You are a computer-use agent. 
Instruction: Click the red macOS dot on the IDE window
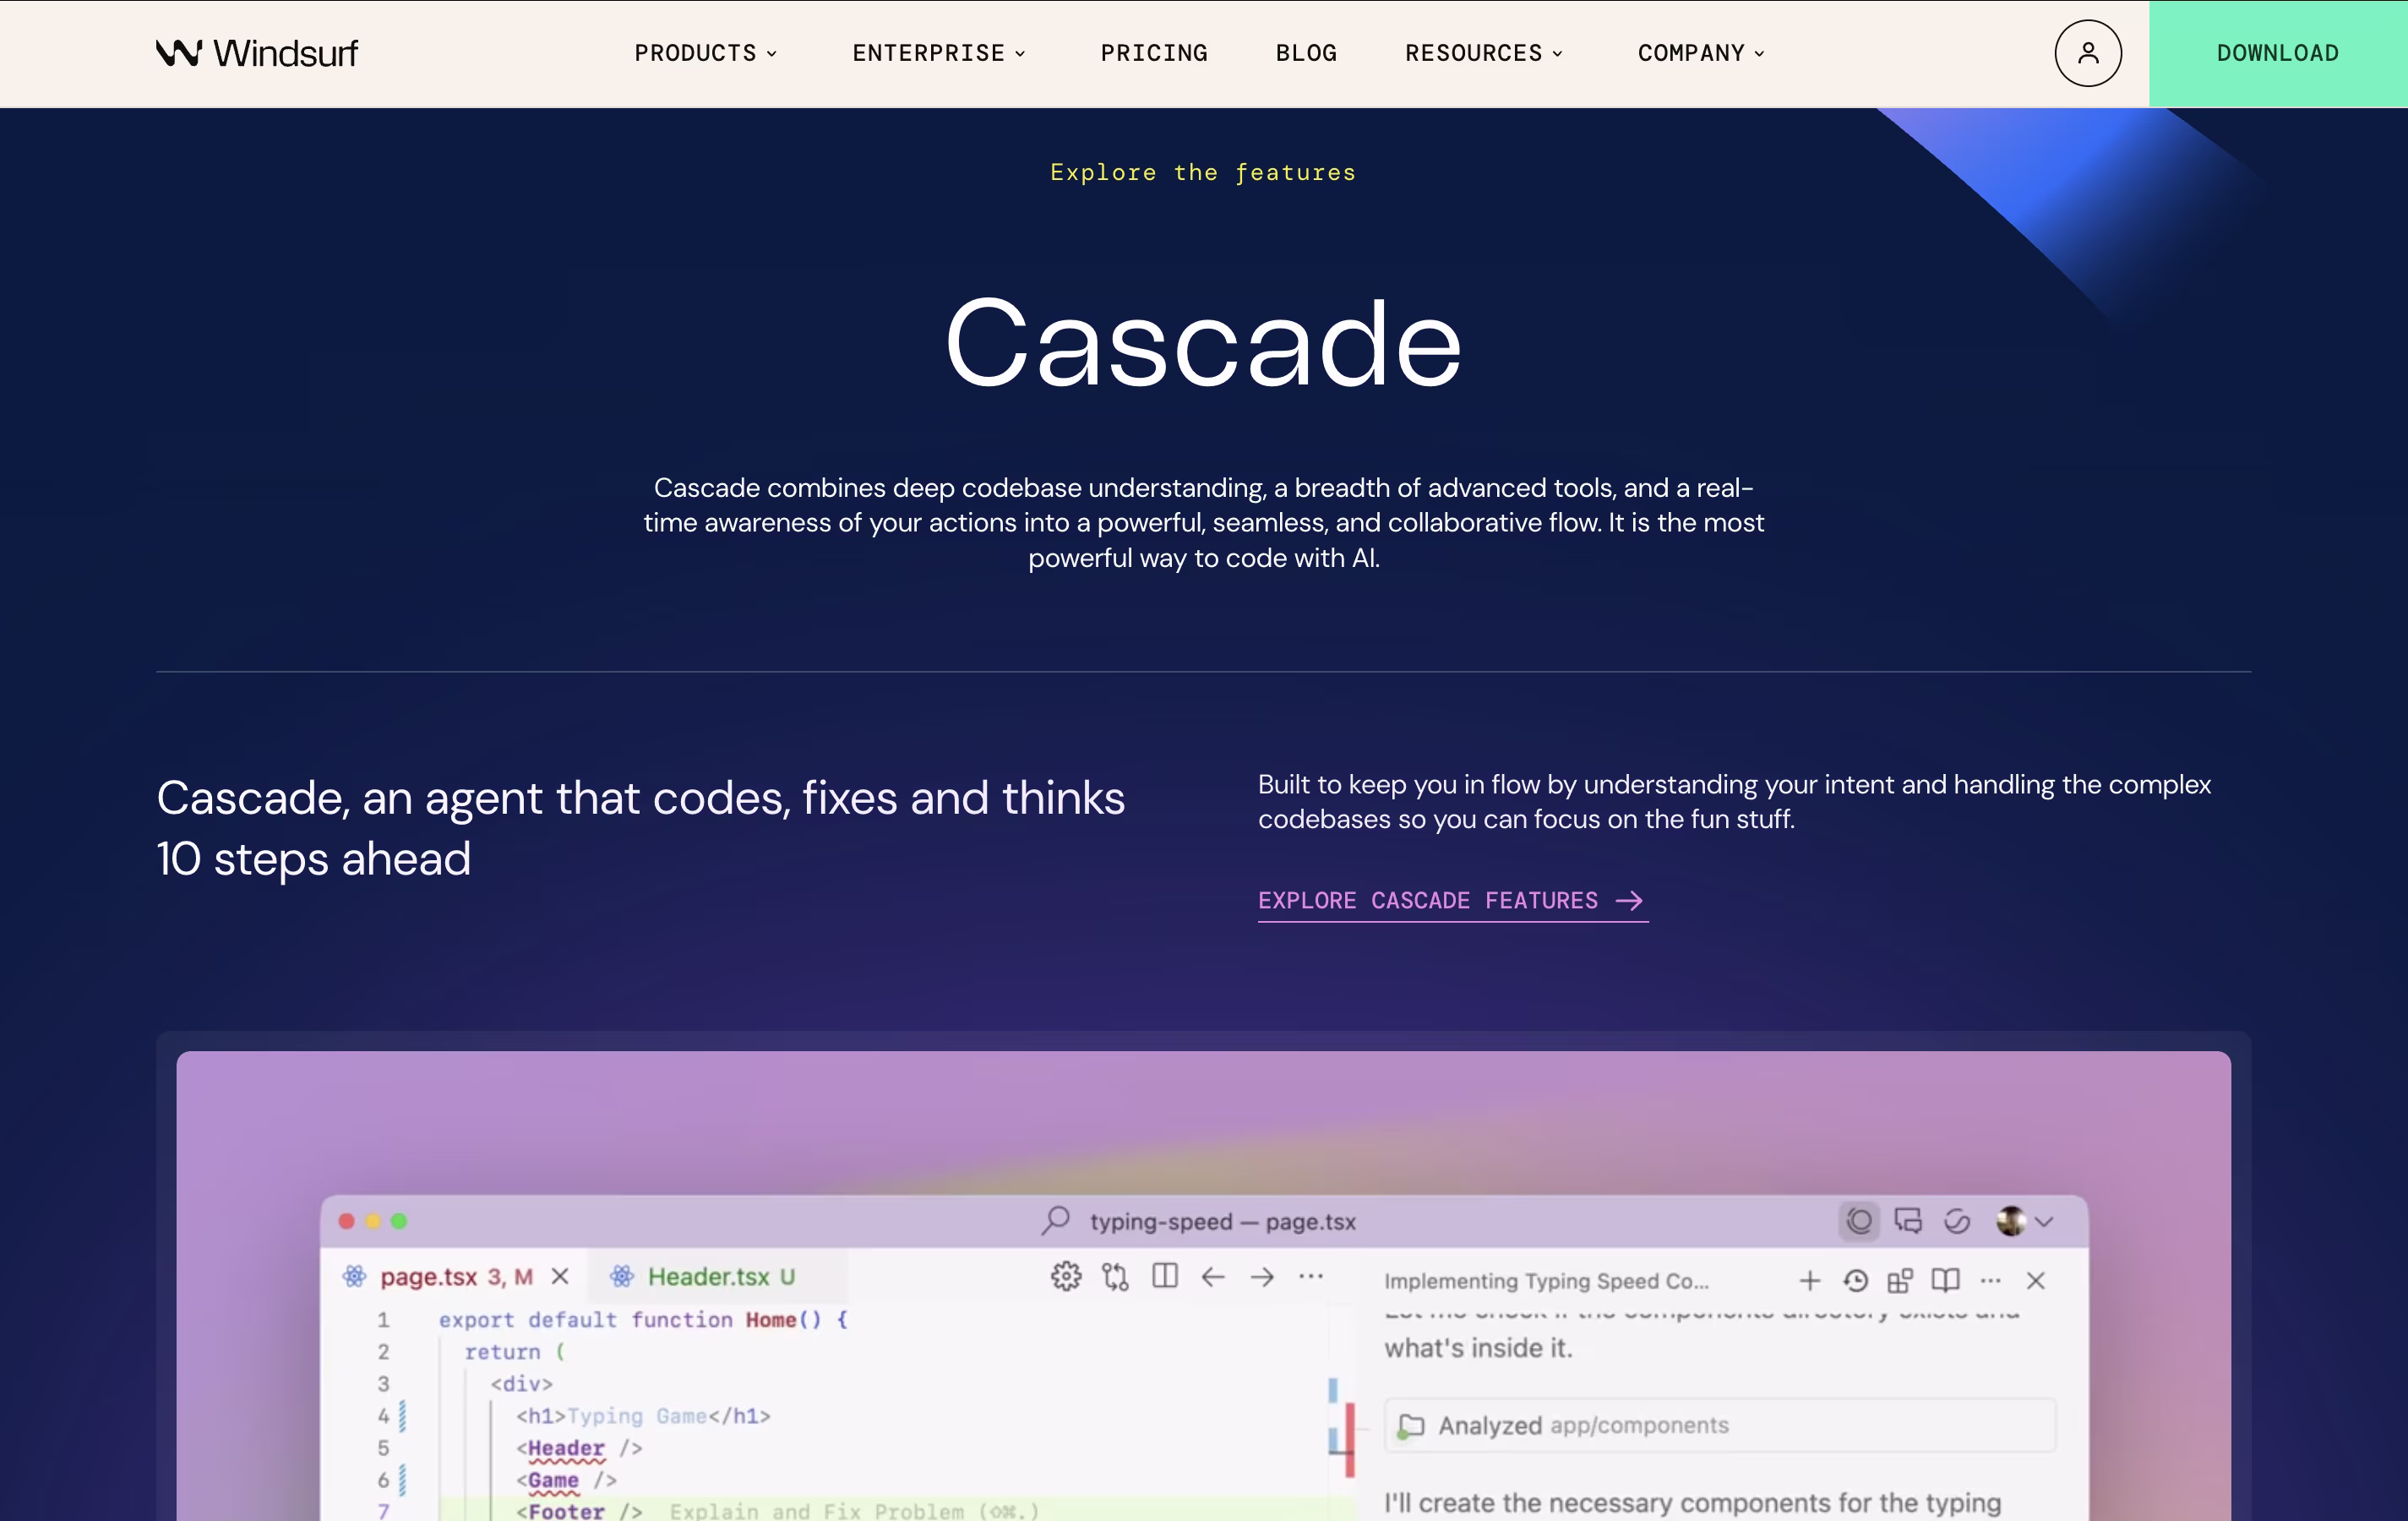[347, 1221]
